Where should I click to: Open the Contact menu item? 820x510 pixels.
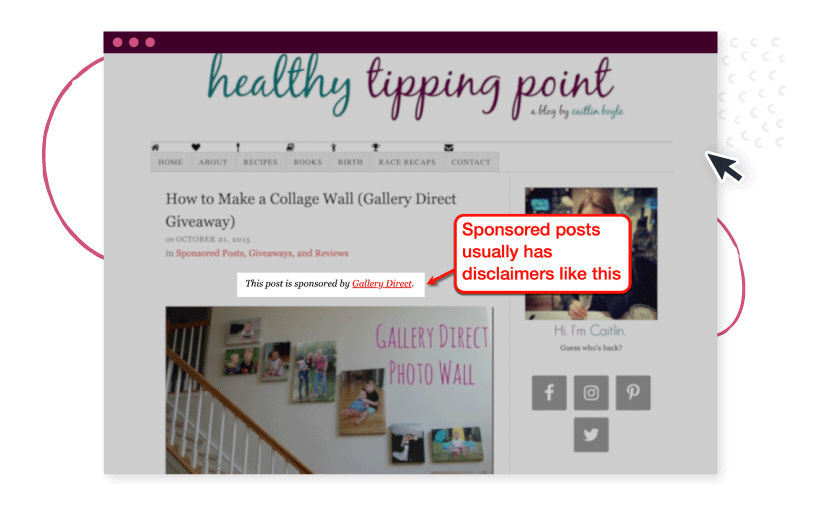(471, 162)
